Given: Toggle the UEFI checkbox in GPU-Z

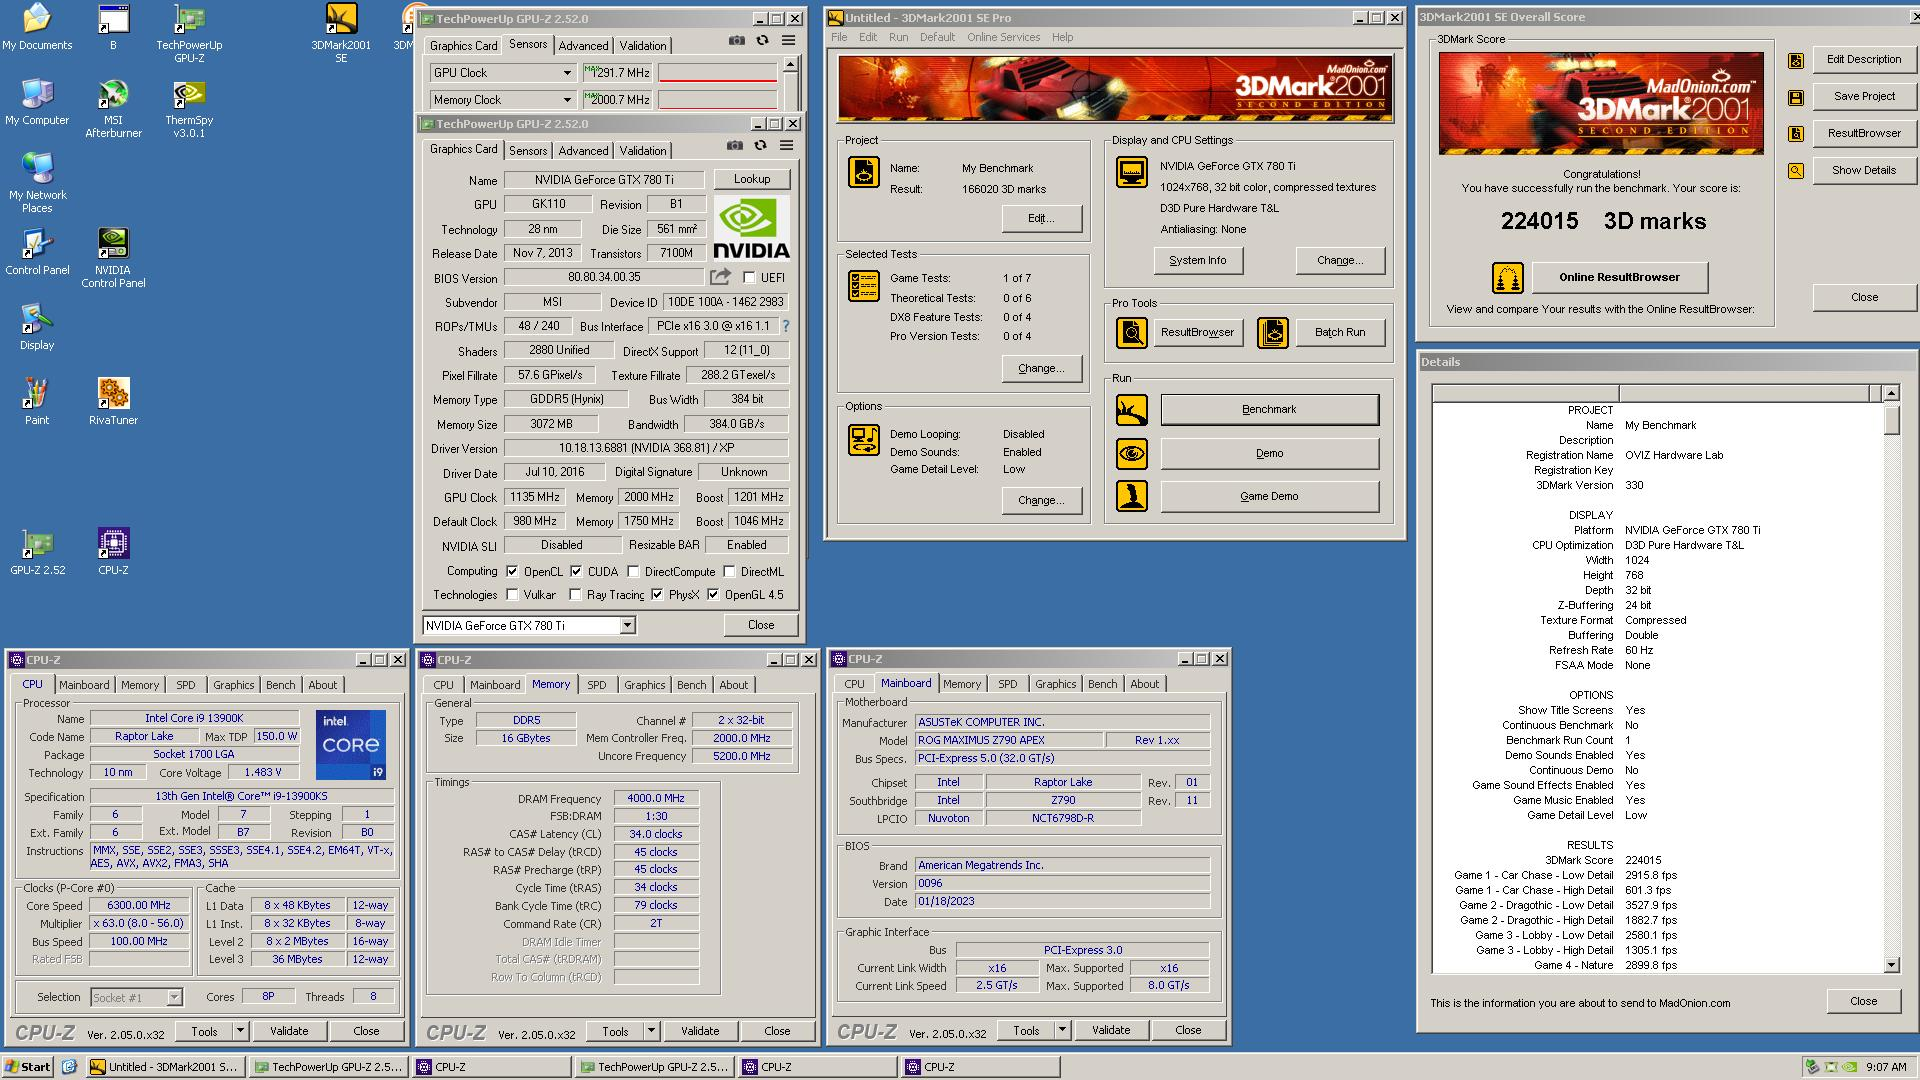Looking at the screenshot, I should click(x=749, y=278).
